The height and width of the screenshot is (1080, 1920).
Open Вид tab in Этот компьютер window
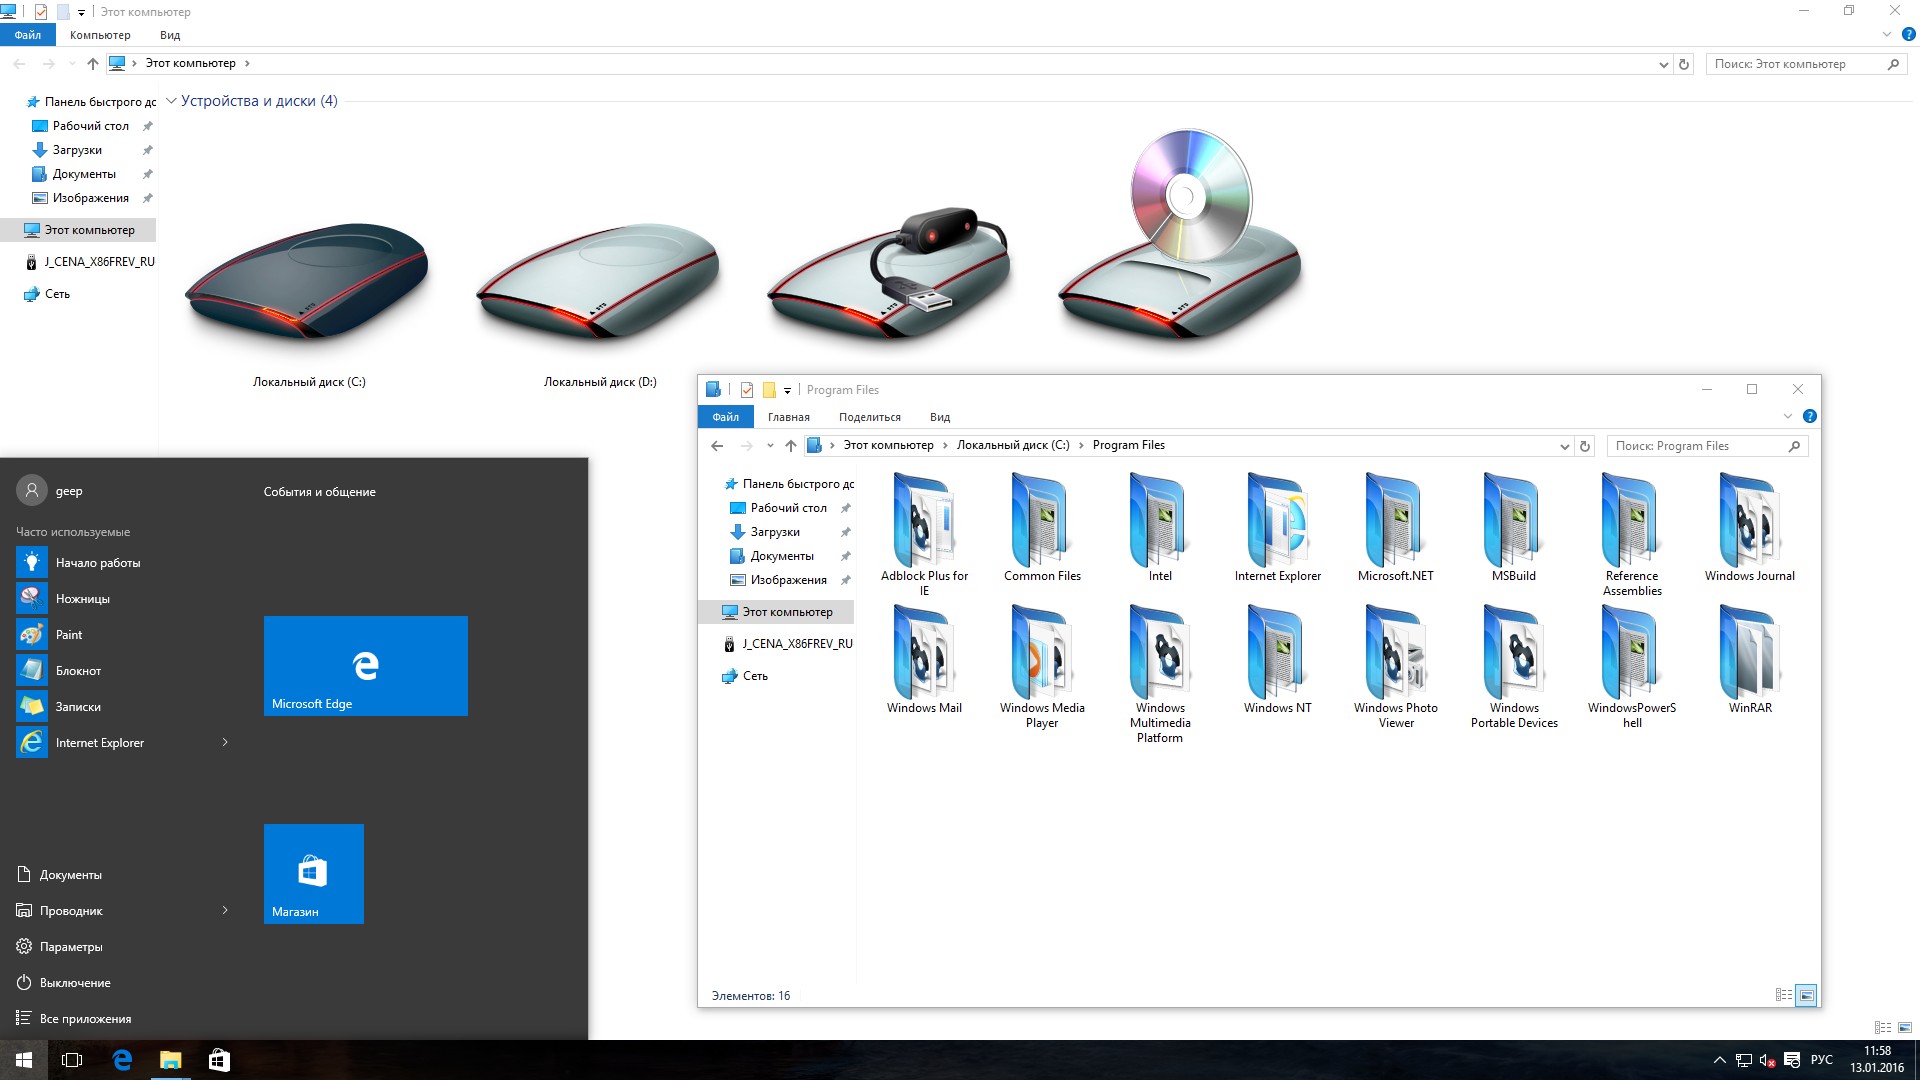[x=170, y=35]
